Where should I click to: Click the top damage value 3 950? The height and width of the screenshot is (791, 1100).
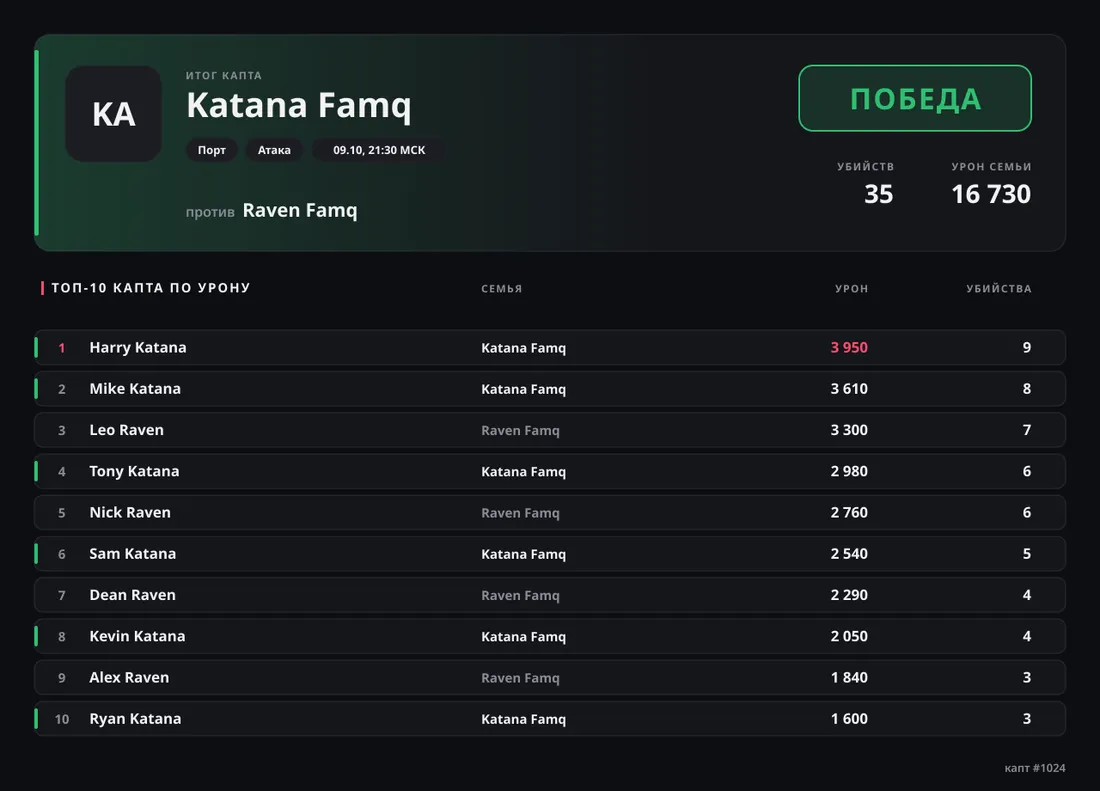point(849,348)
